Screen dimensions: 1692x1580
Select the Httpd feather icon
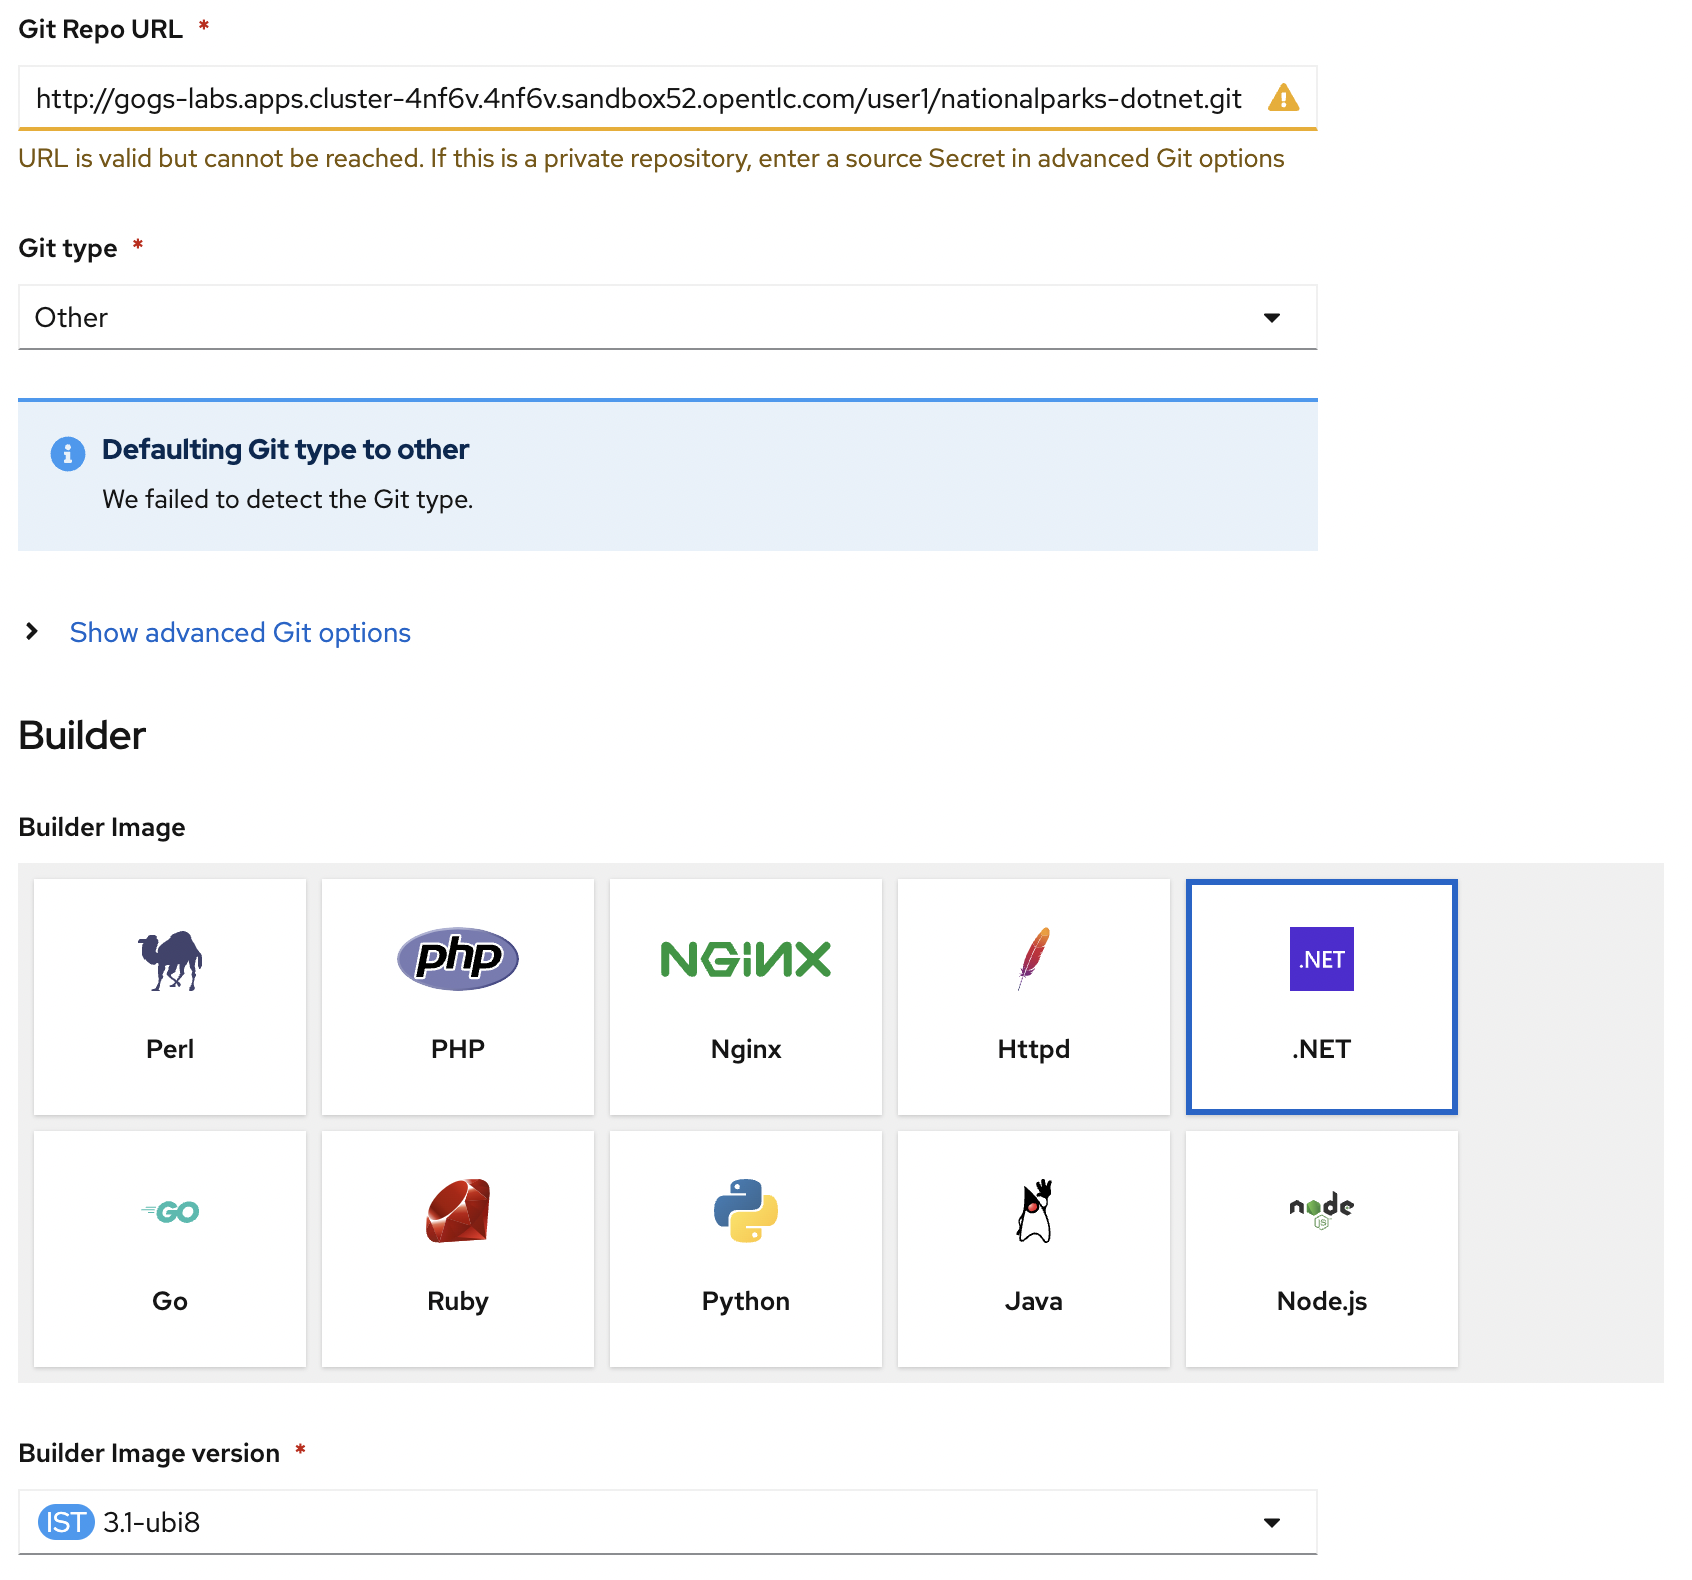coord(1034,959)
